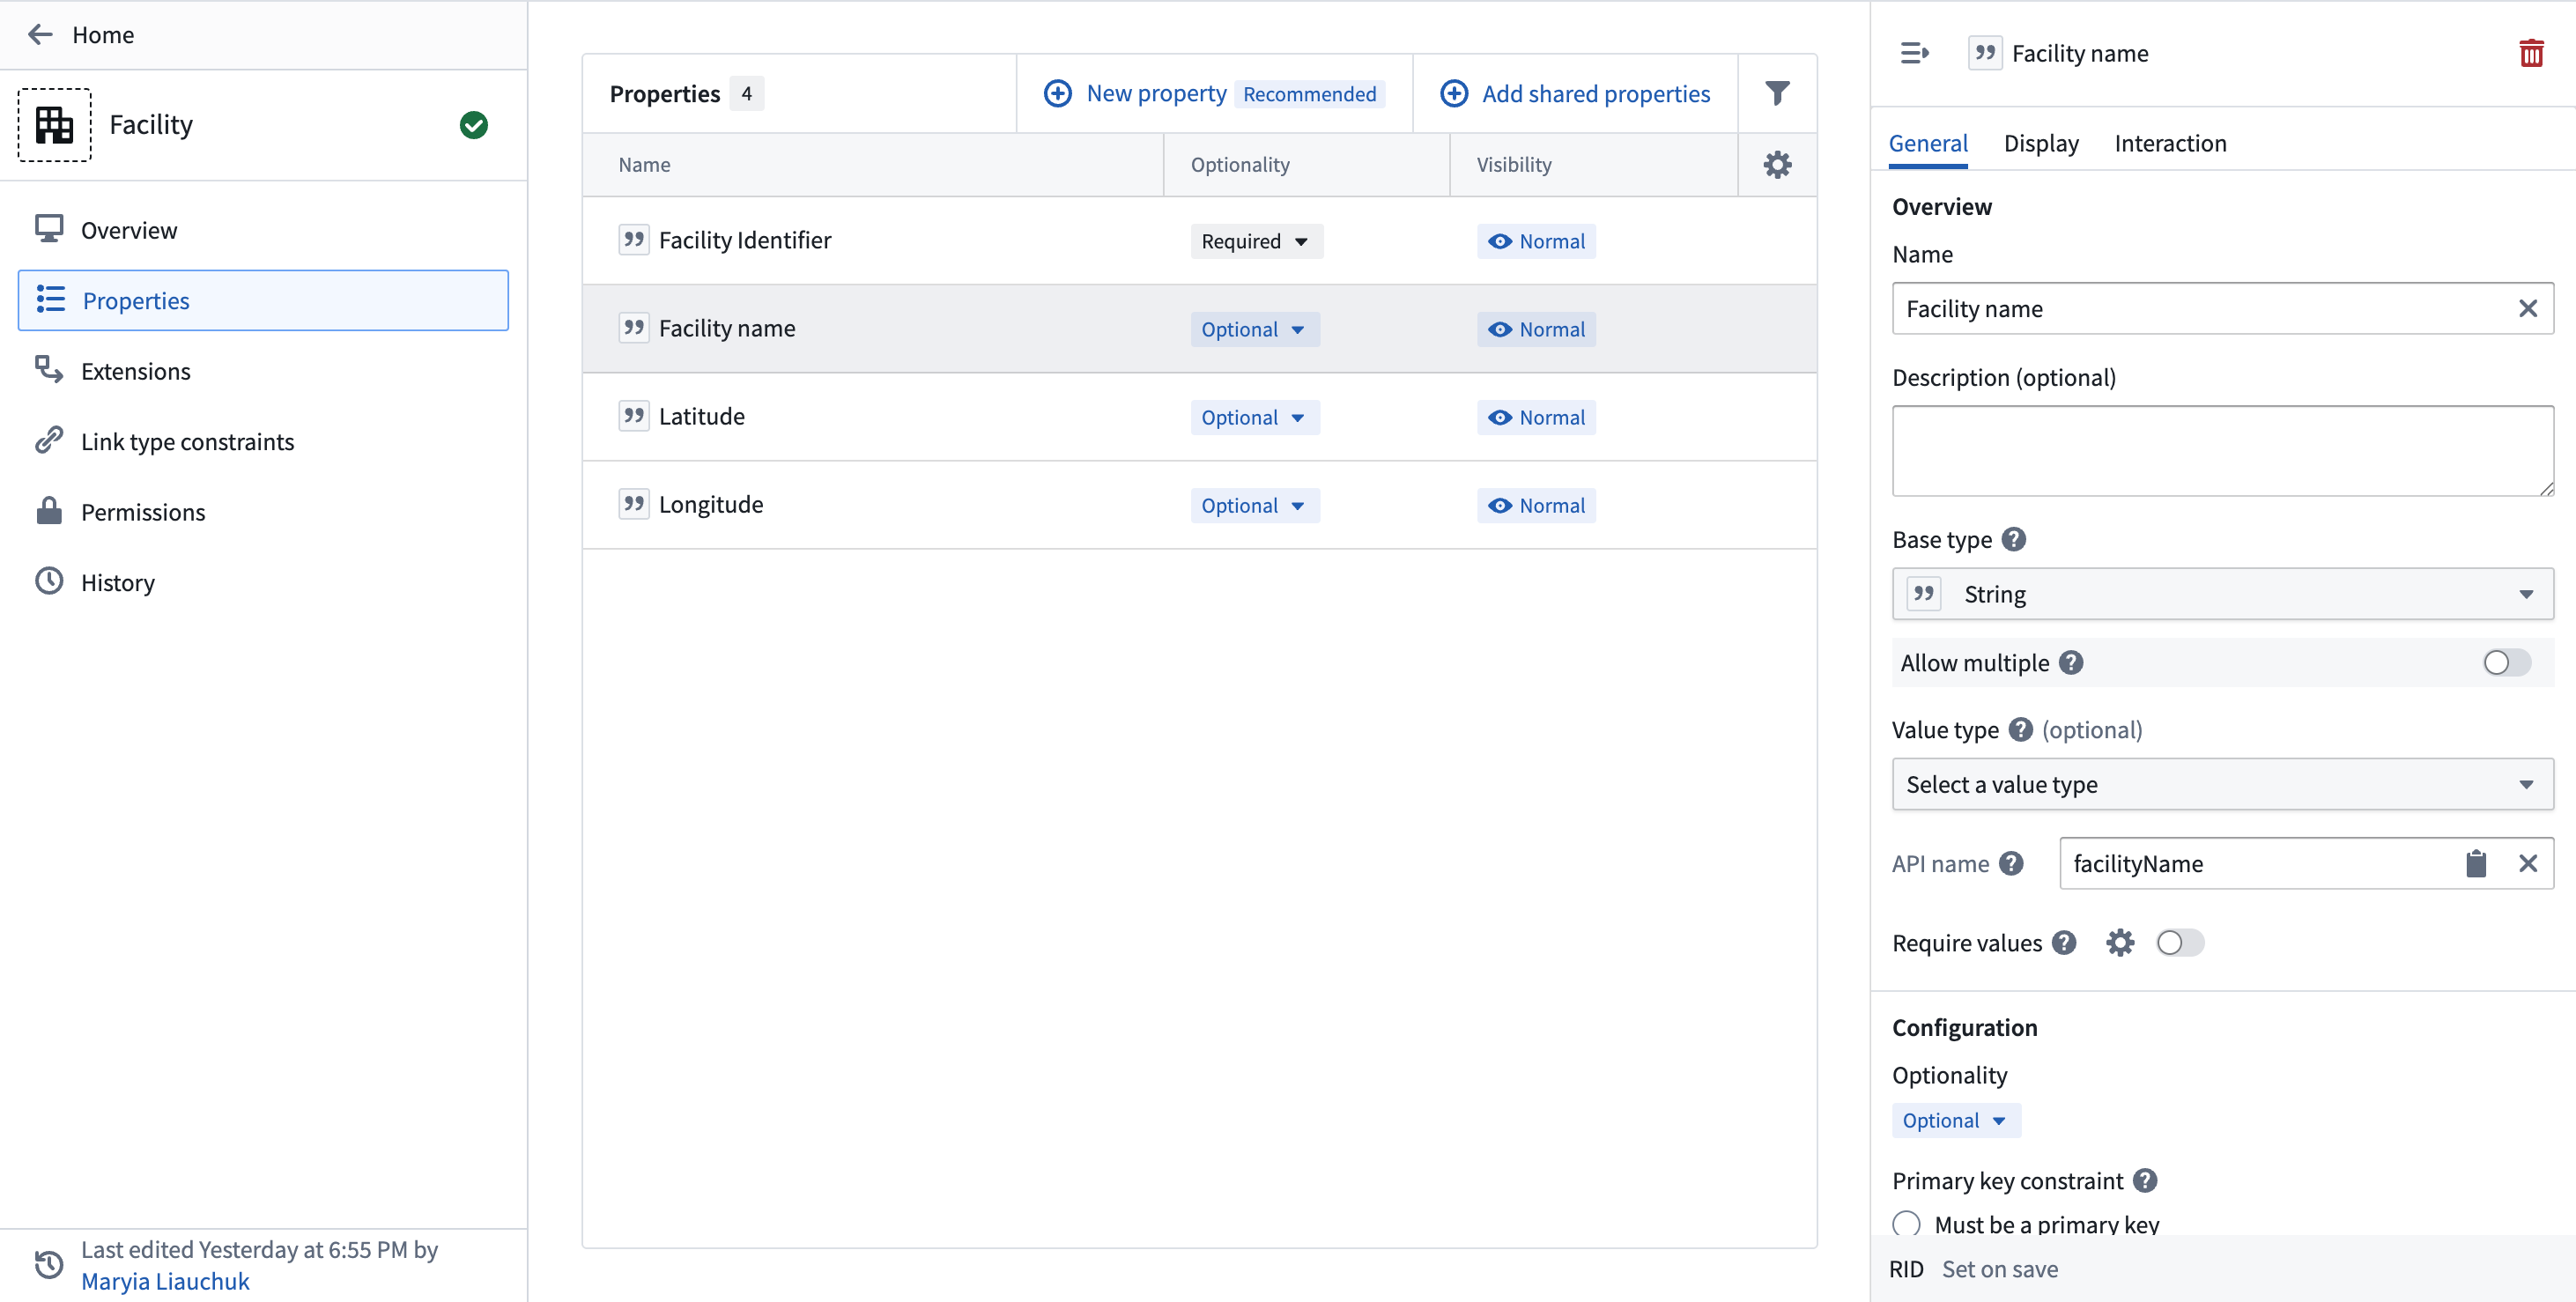
Task: Delete property with red trash icon
Action: coord(2531,53)
